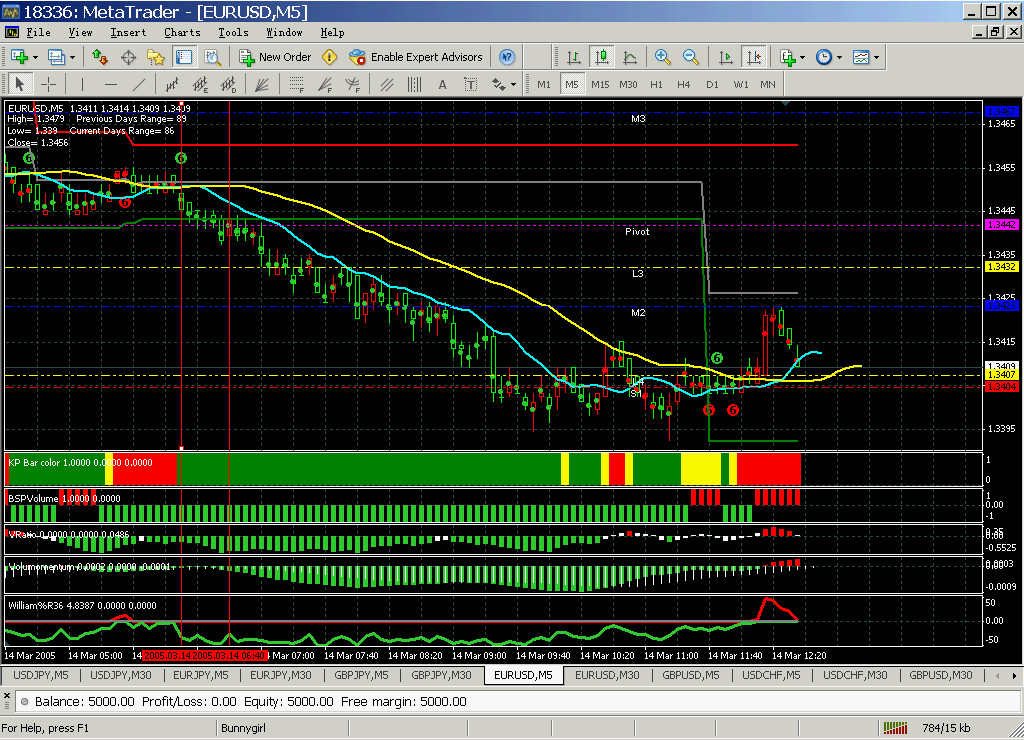Open the Indicators list icon

point(788,57)
